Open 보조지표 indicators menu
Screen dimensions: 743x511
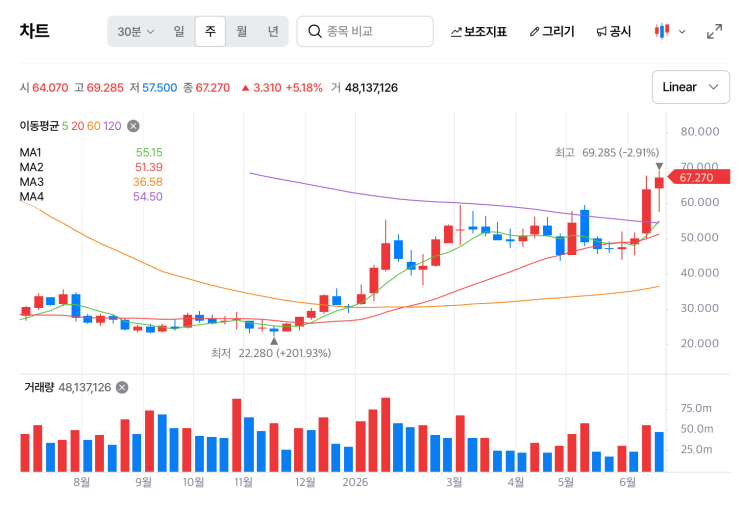pos(479,32)
